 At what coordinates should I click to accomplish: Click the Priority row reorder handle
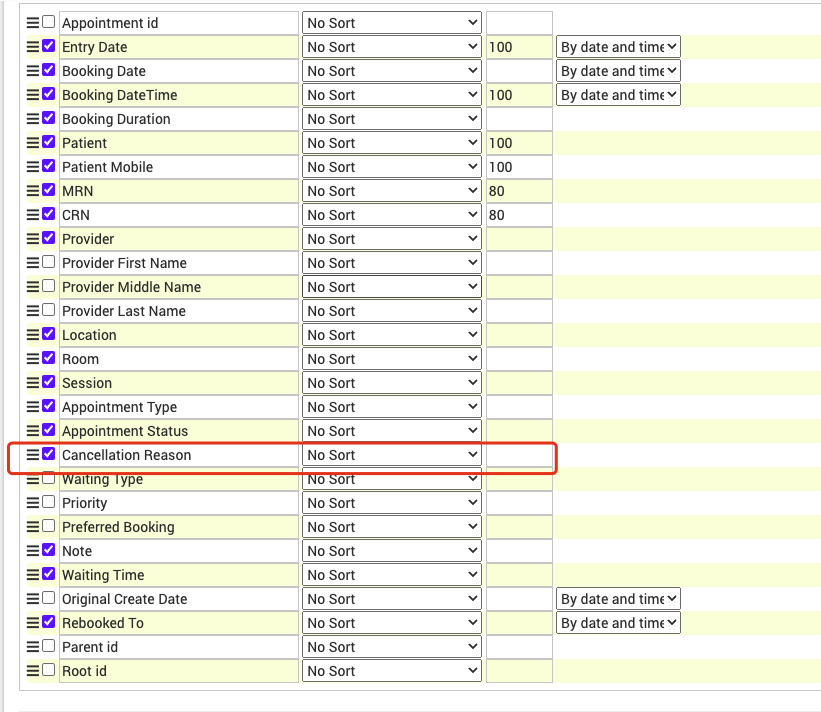tap(33, 503)
